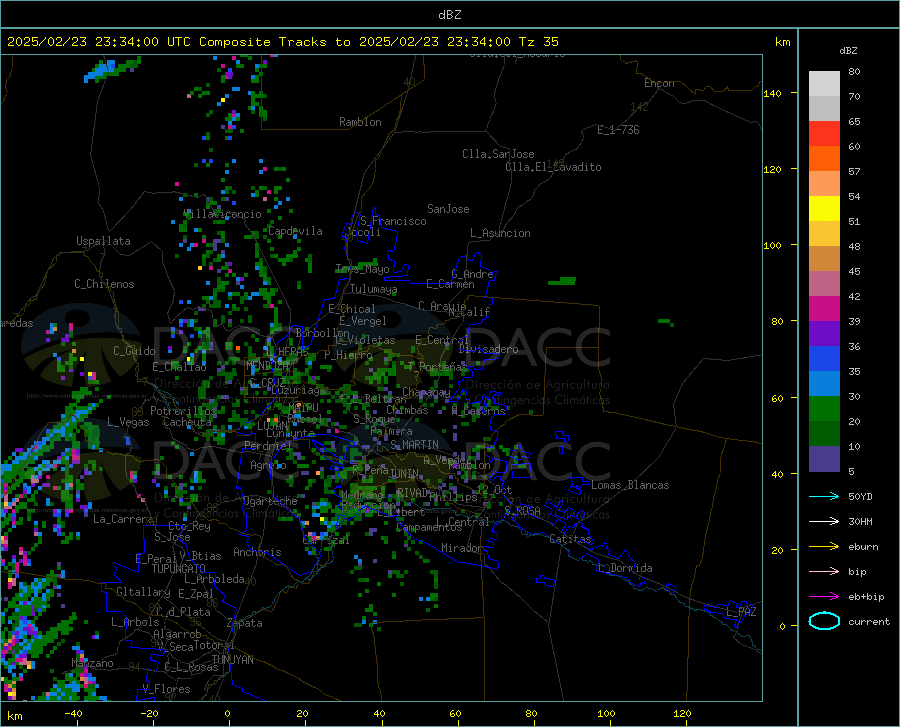Screen dimensions: 900x727
Task: Click the Mirador label
Action: pos(462,548)
